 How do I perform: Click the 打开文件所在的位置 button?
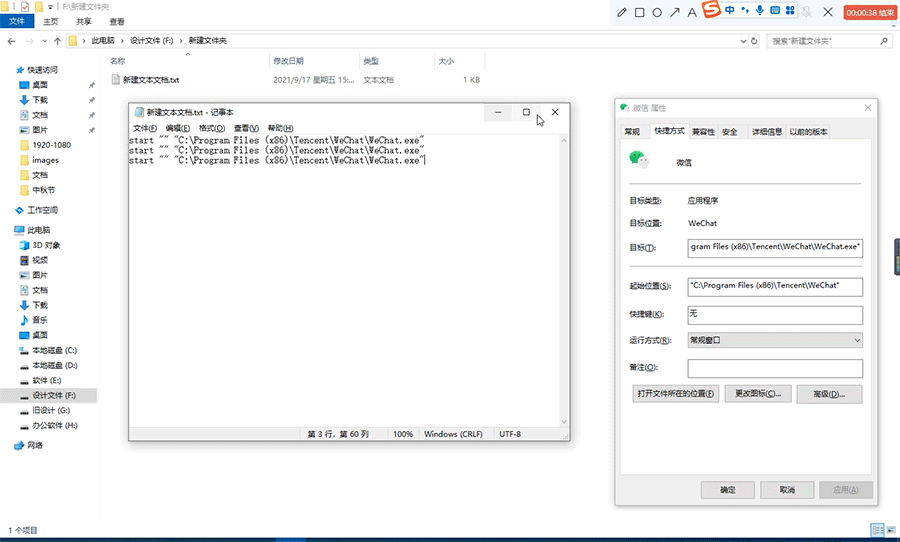pos(676,394)
